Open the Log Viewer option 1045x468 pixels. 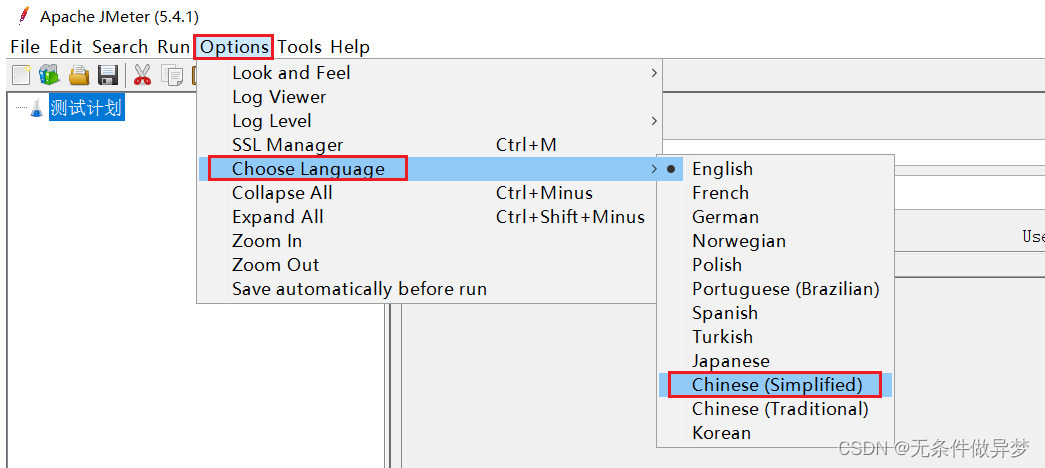430,97
